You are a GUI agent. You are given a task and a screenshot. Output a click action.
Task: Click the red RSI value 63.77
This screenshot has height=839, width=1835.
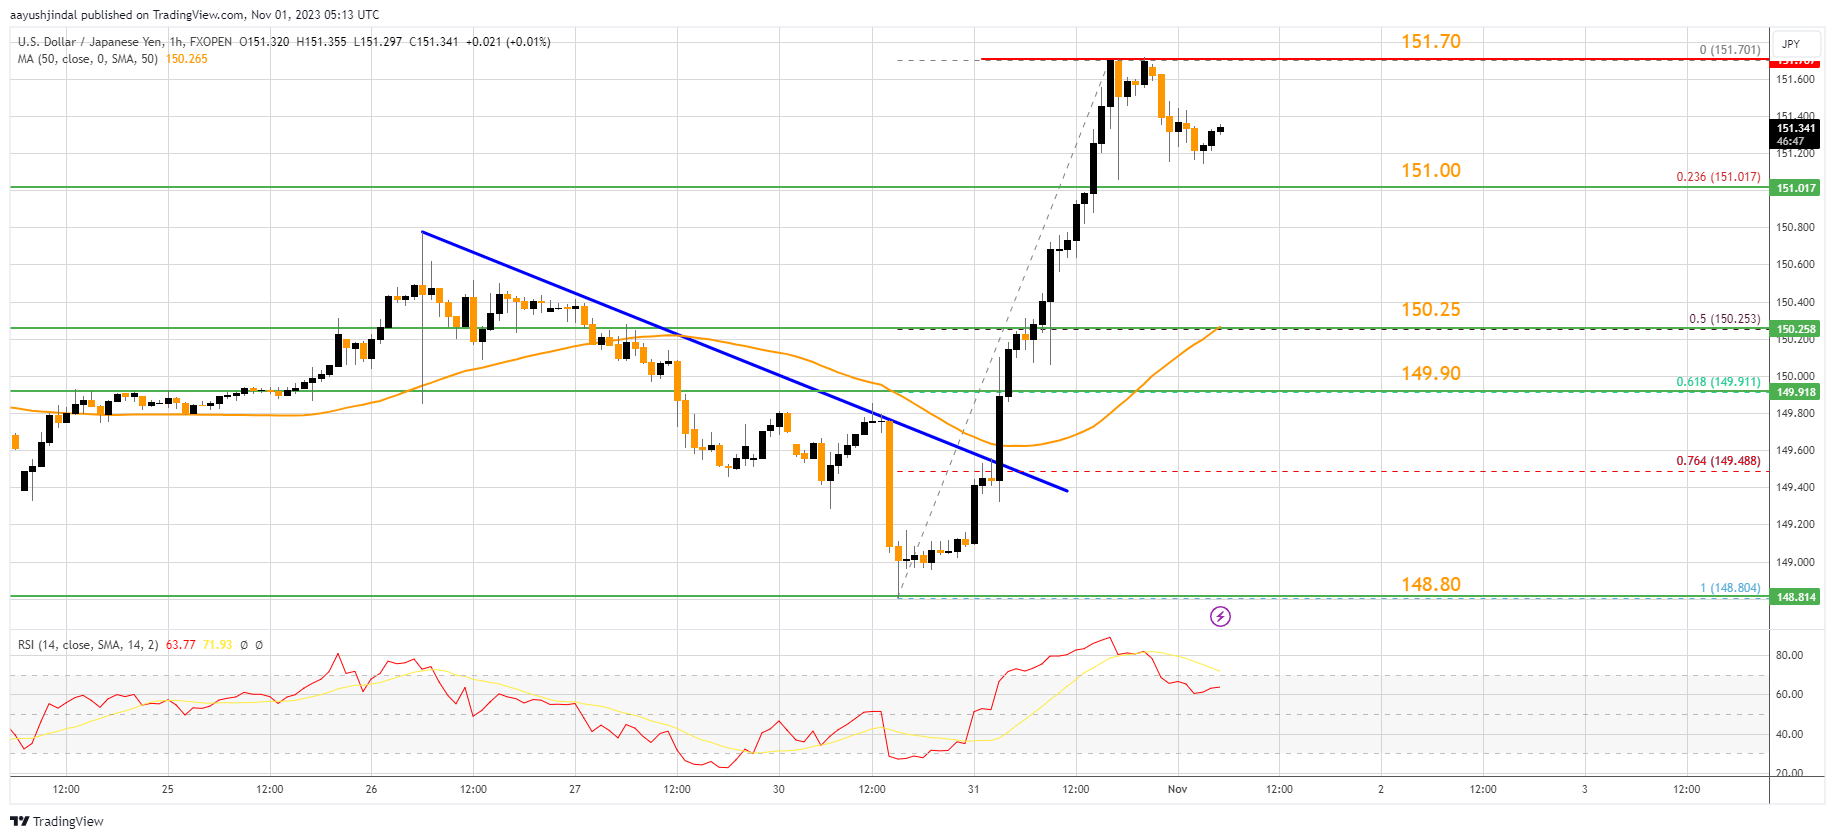click(x=181, y=645)
